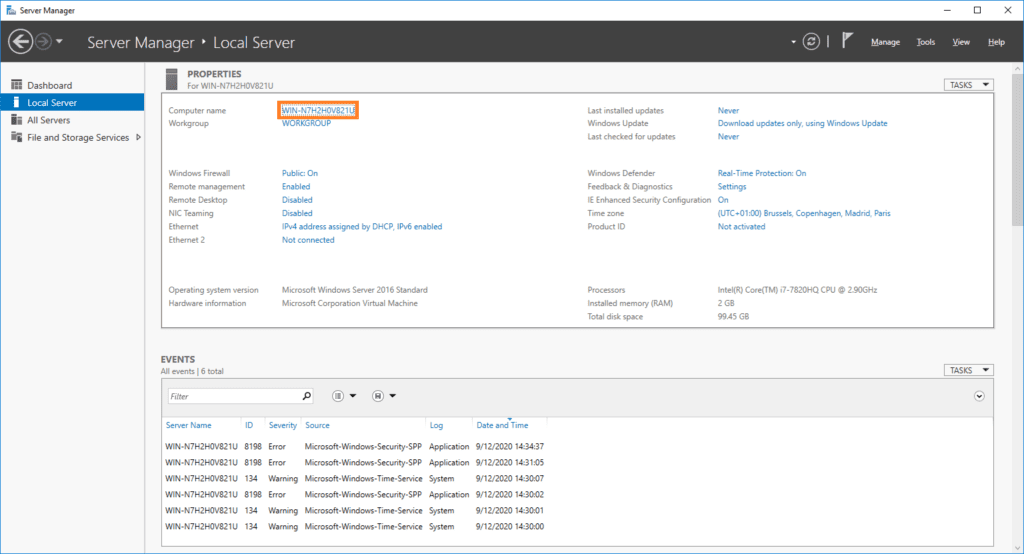Click Remote management Enabled link
This screenshot has height=554, width=1024.
pos(296,186)
